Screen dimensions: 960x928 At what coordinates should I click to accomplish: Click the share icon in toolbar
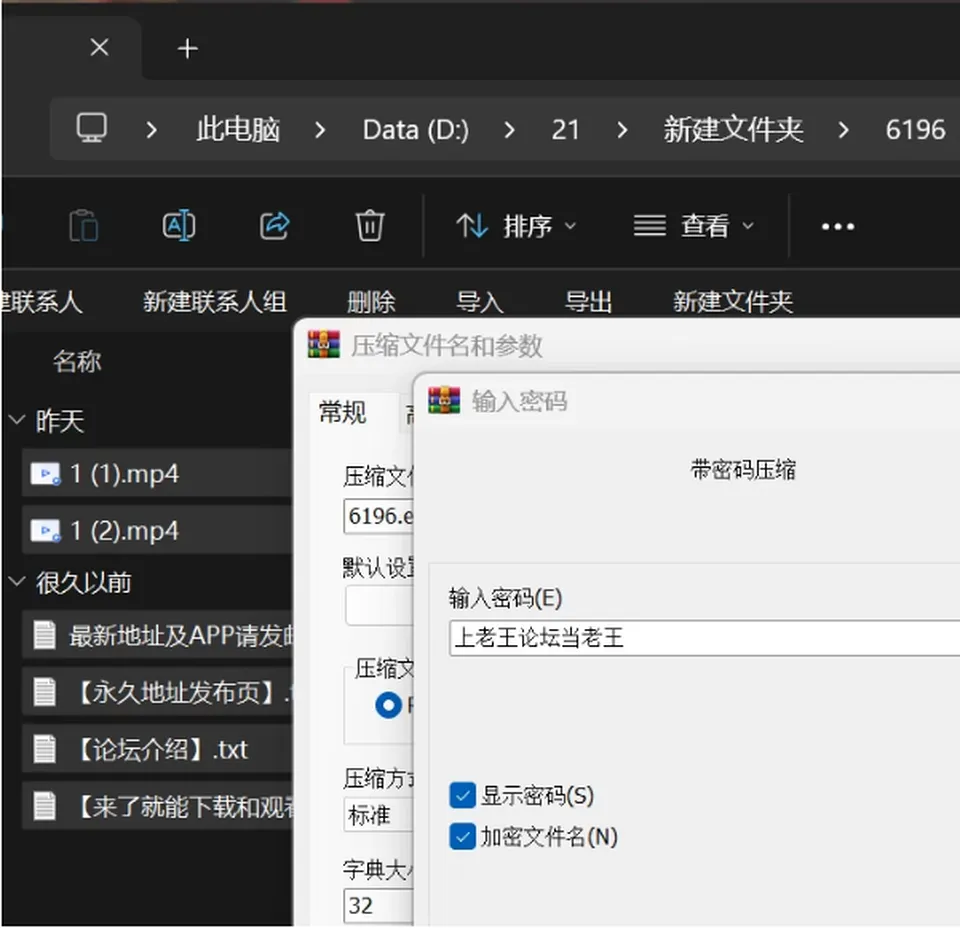click(274, 226)
